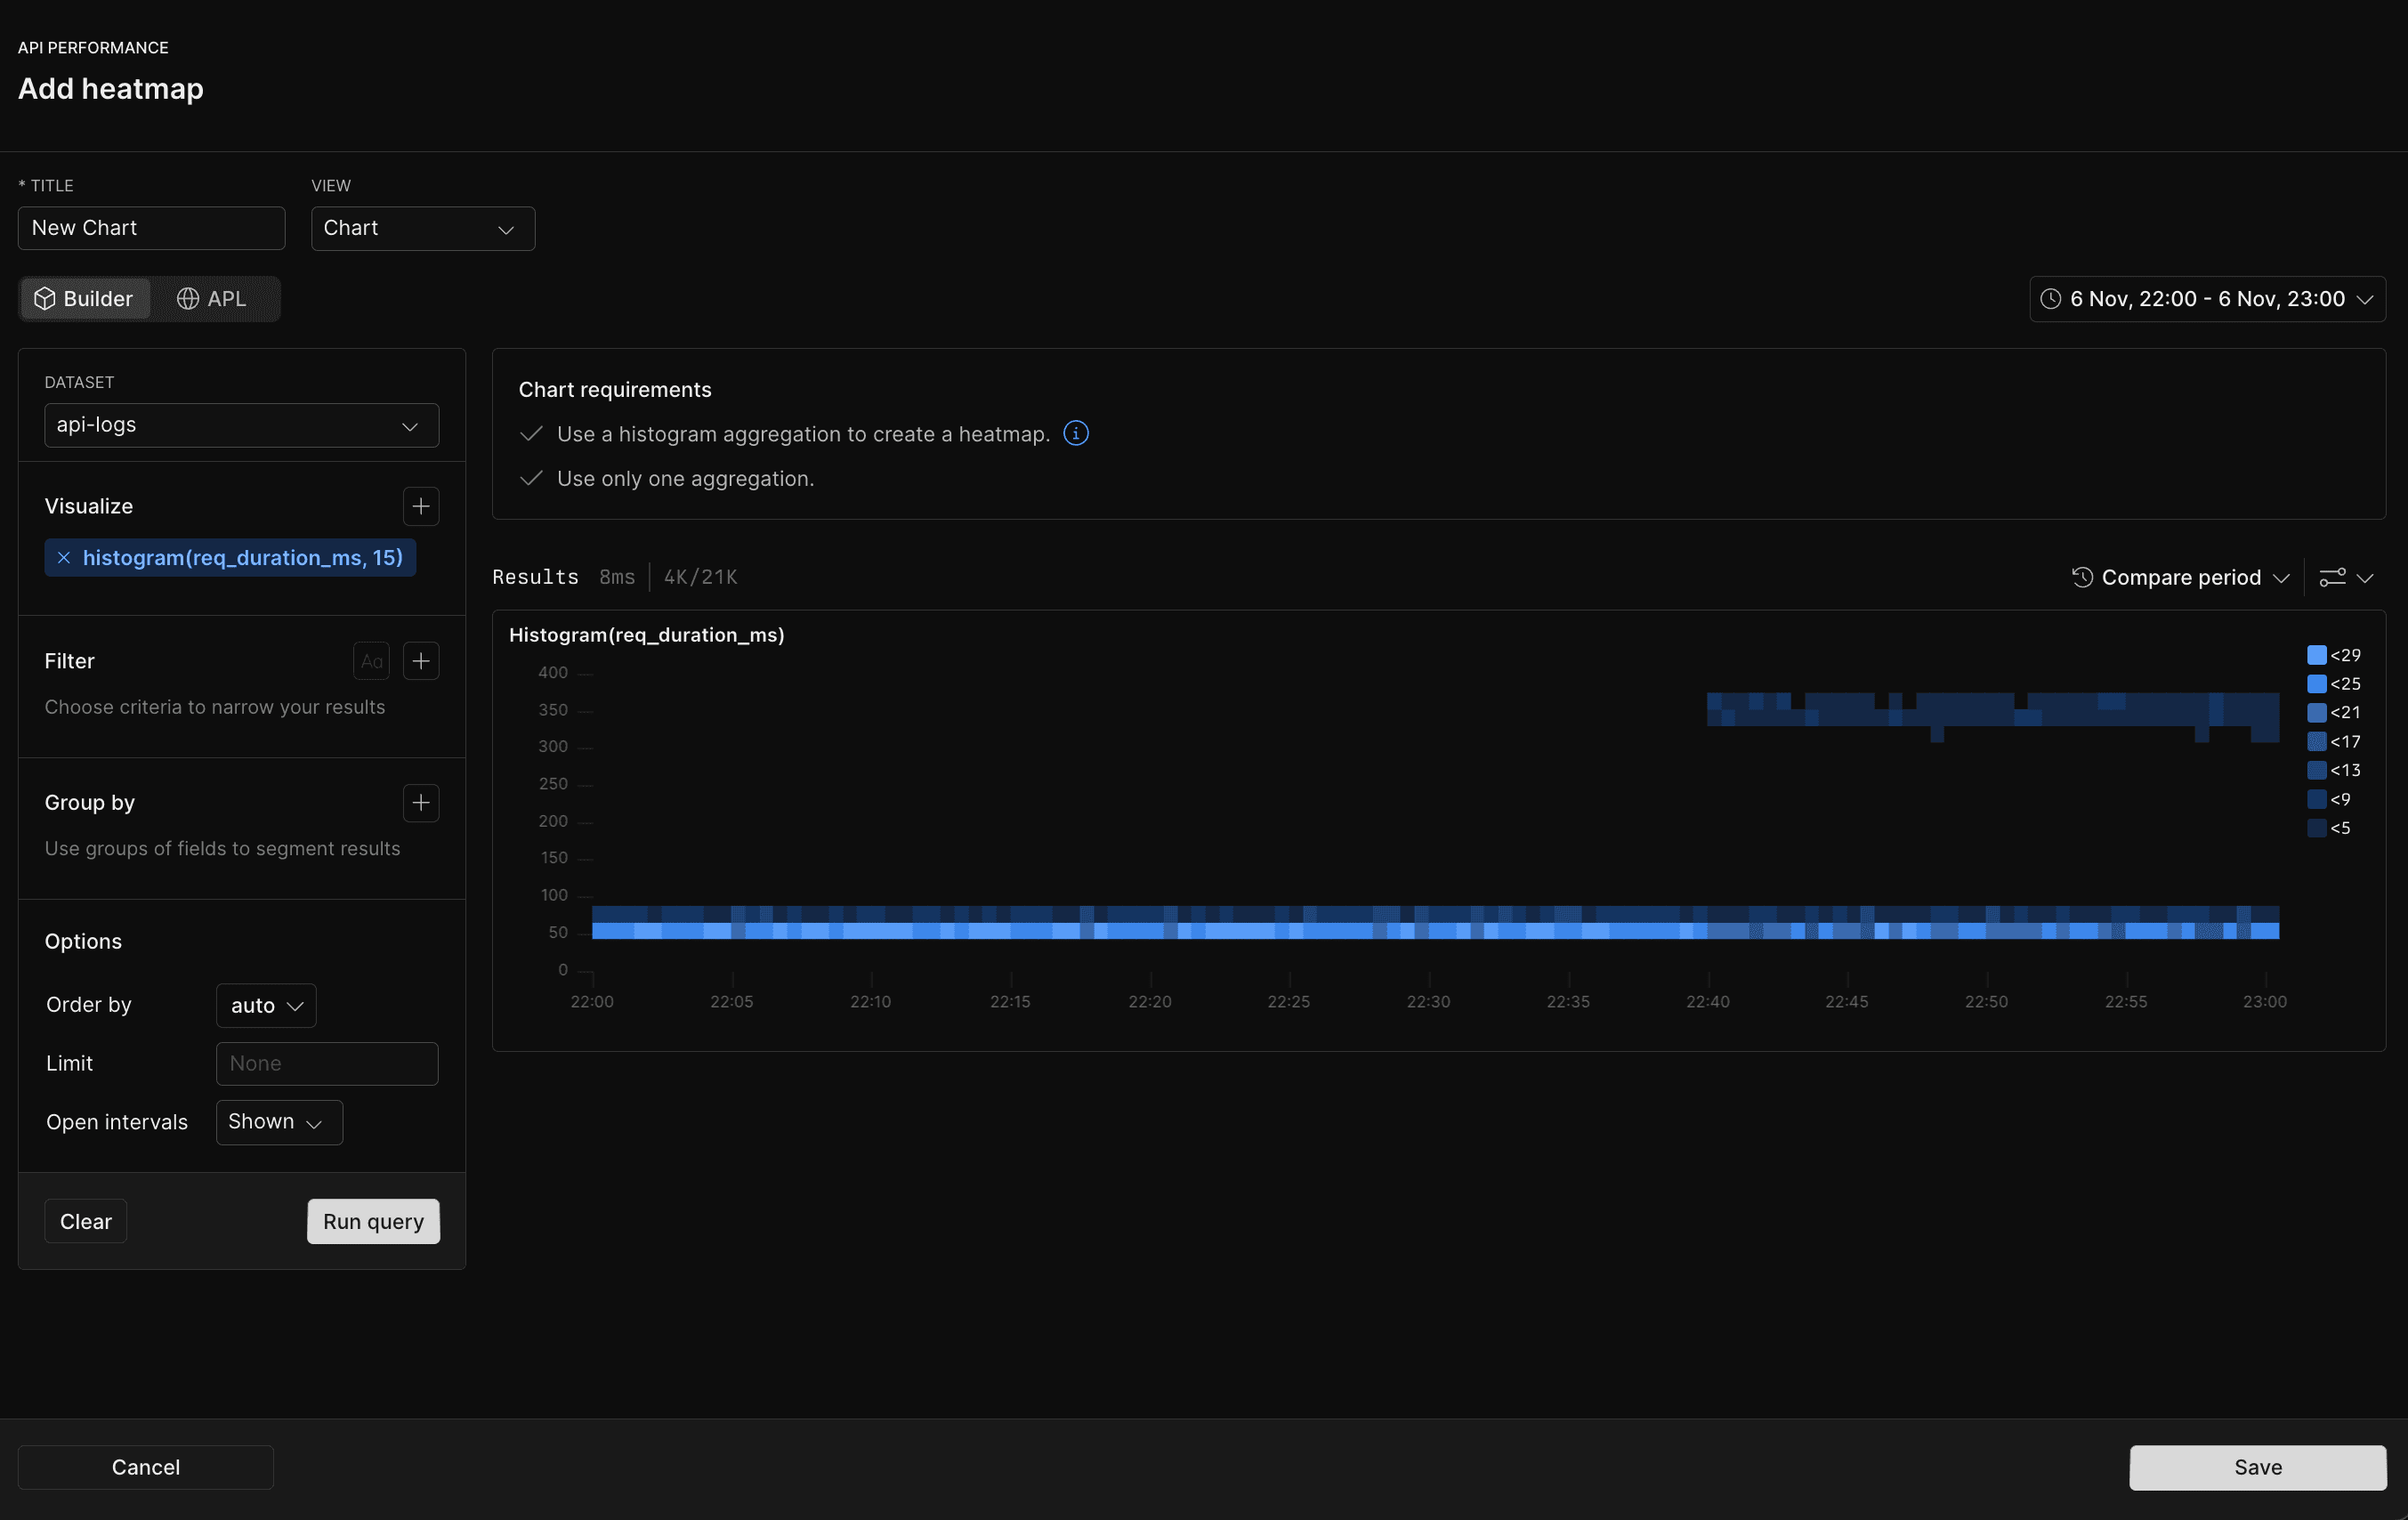Viewport: 2408px width, 1520px height.
Task: Click the bright heatmap band near 50 ms
Action: (x=1436, y=931)
